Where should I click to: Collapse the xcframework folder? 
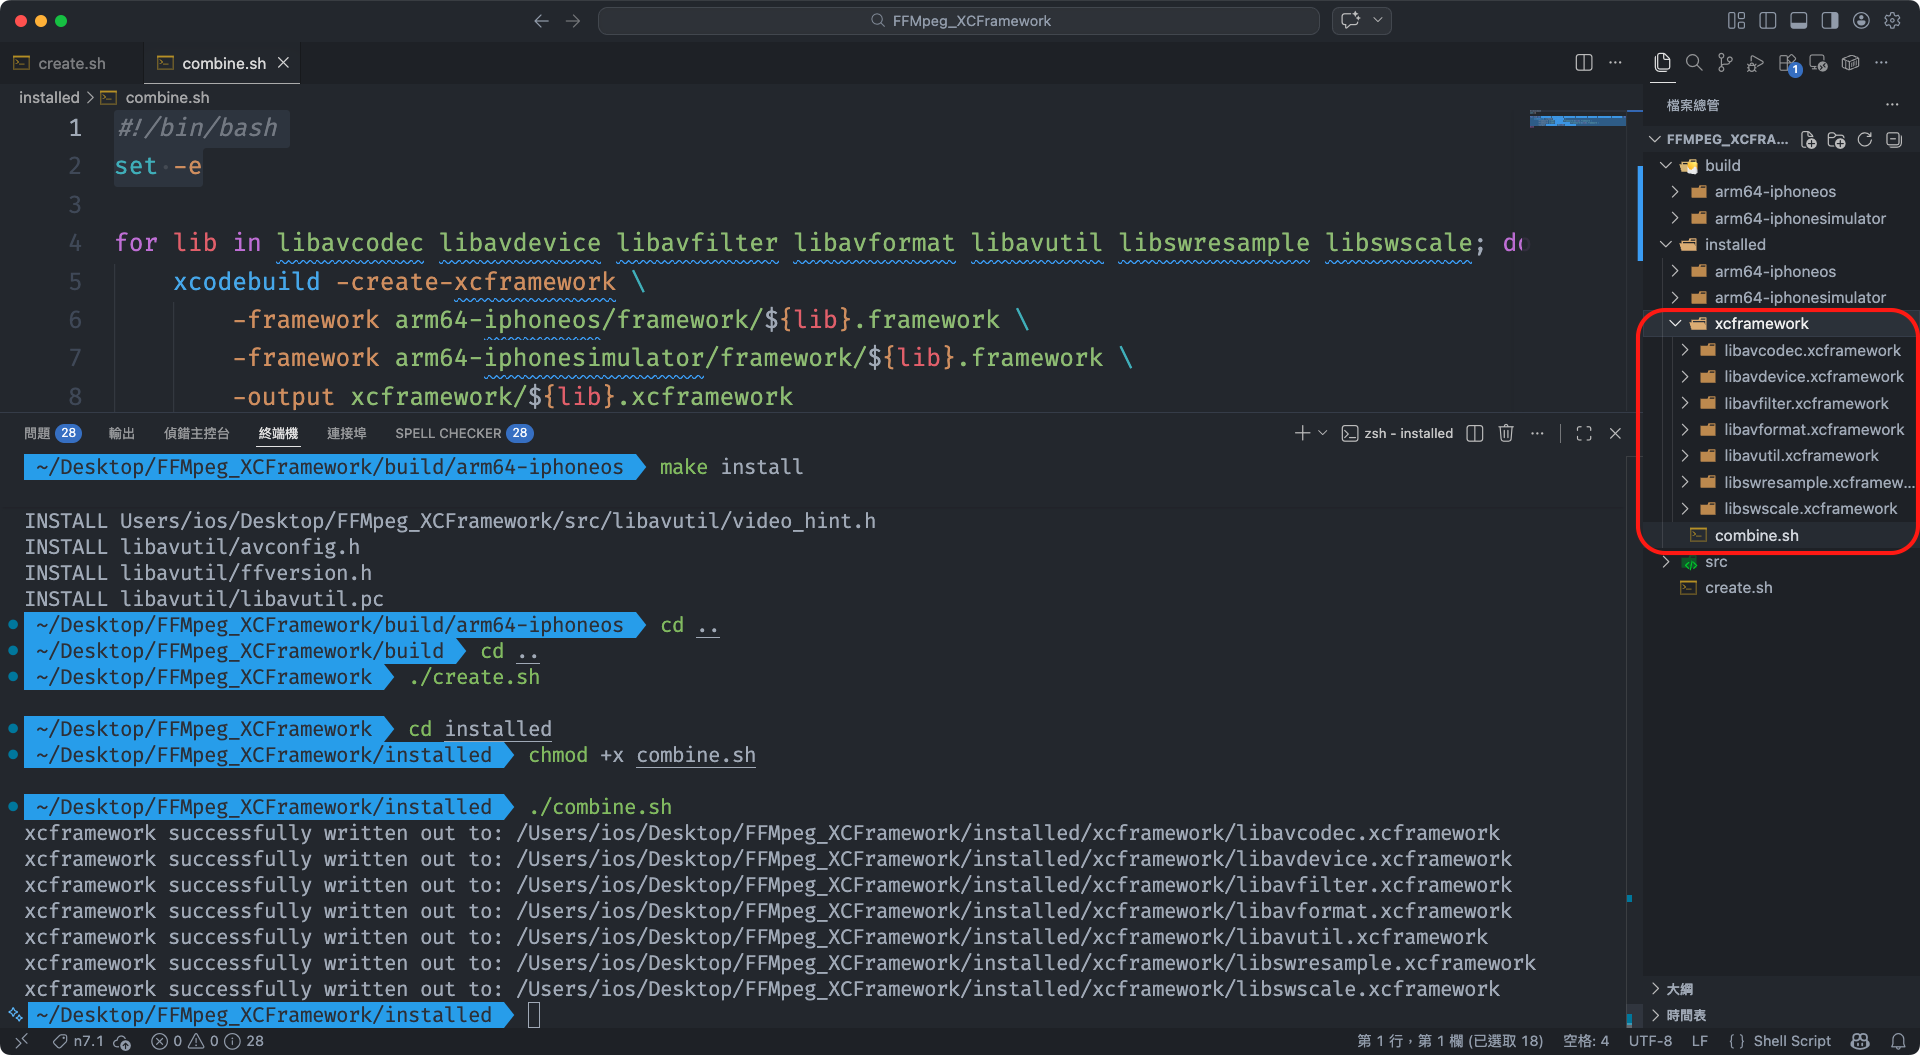[x=1761, y=324]
